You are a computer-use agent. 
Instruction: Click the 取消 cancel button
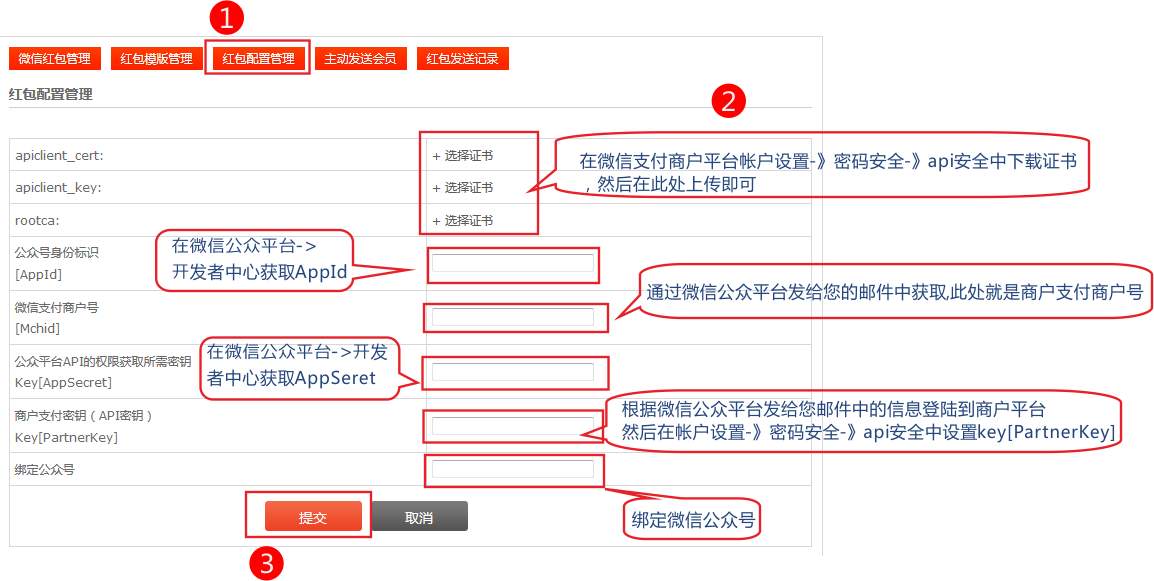420,516
